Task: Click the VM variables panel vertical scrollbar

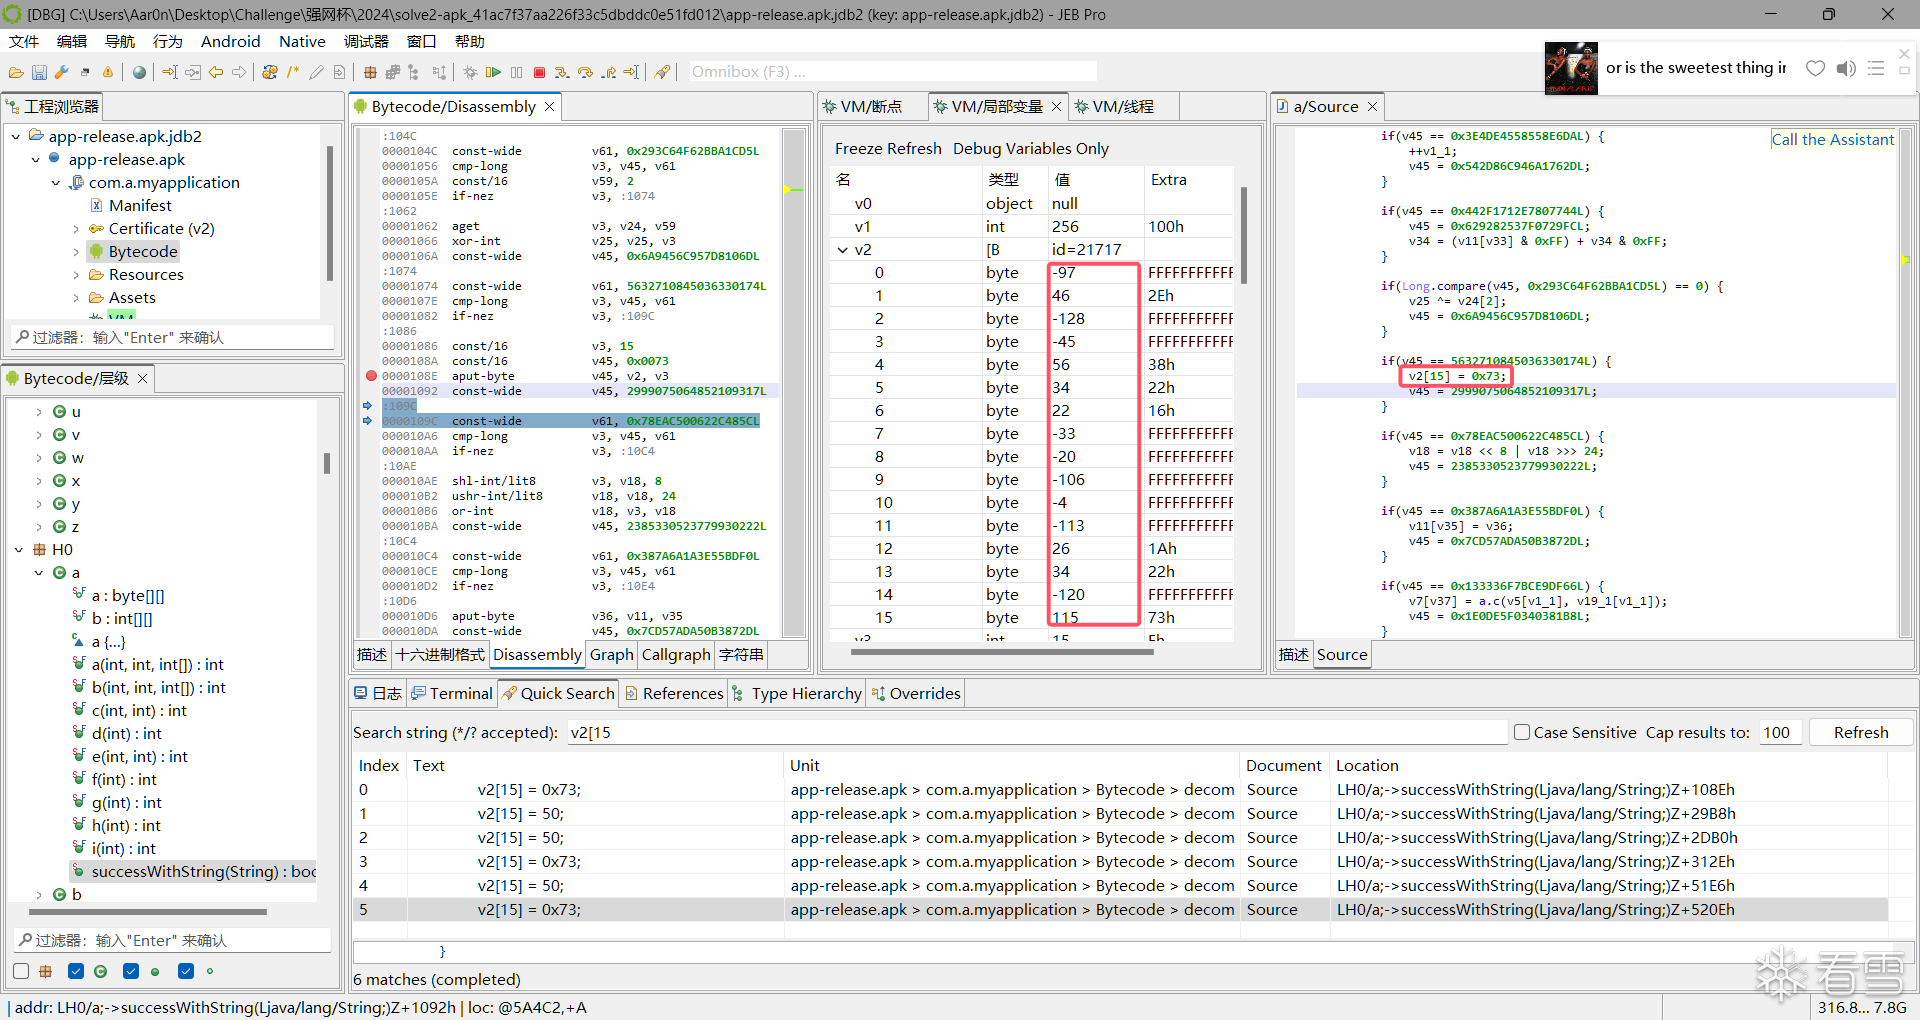Action: click(x=1243, y=235)
